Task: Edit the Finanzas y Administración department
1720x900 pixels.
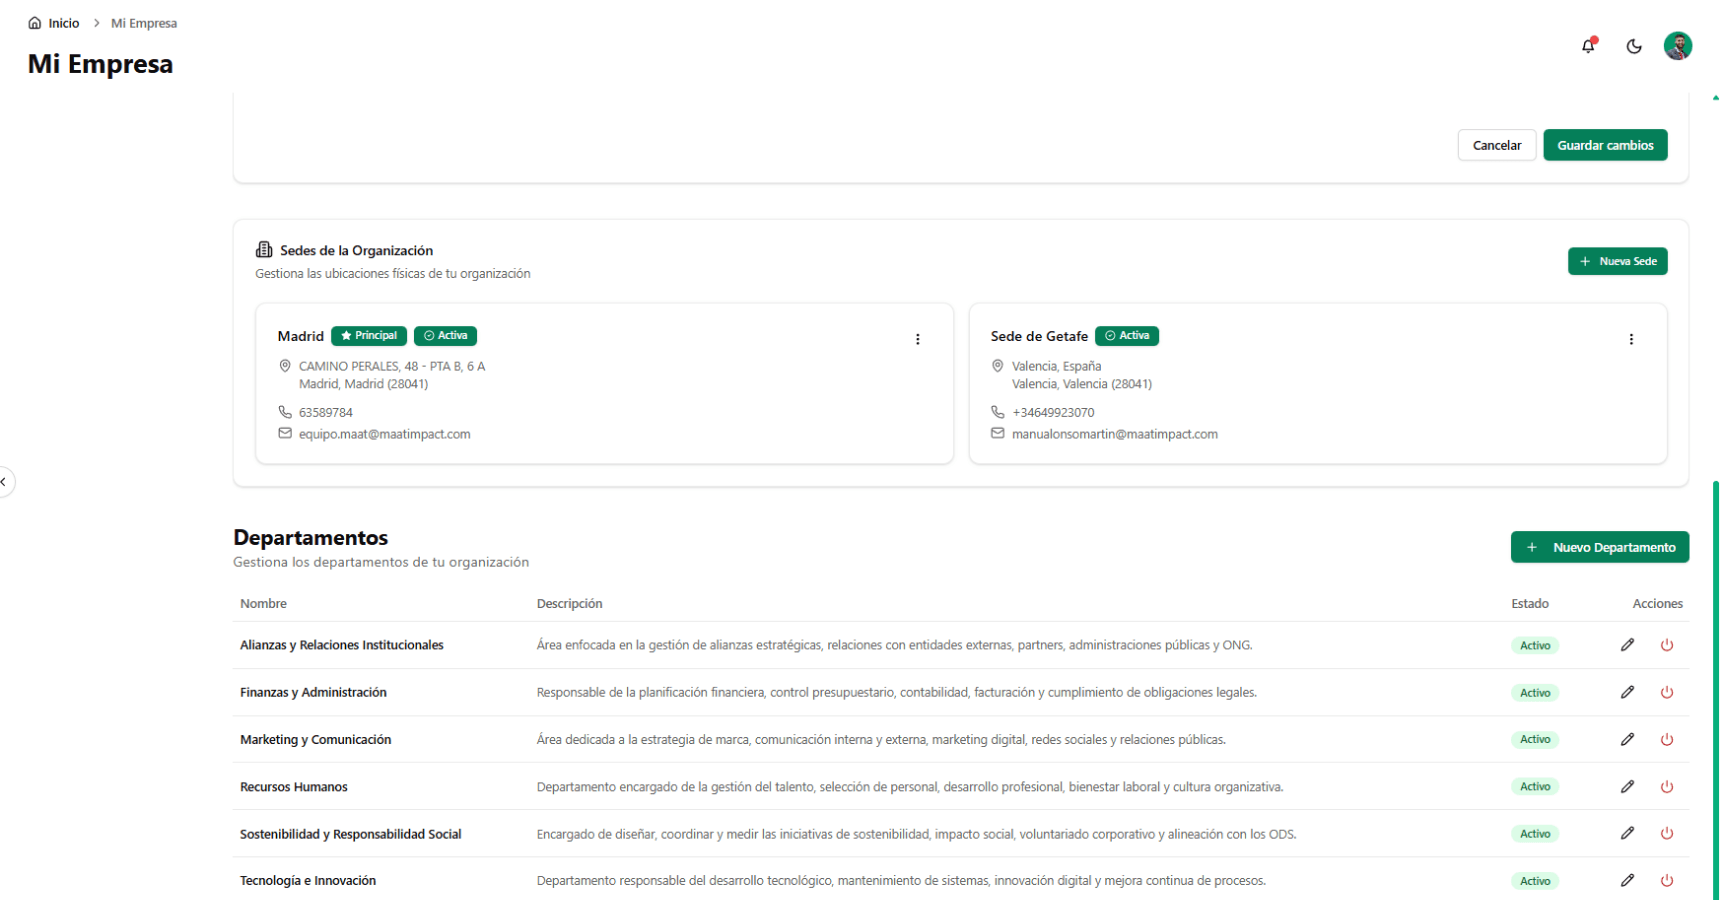Action: tap(1628, 692)
